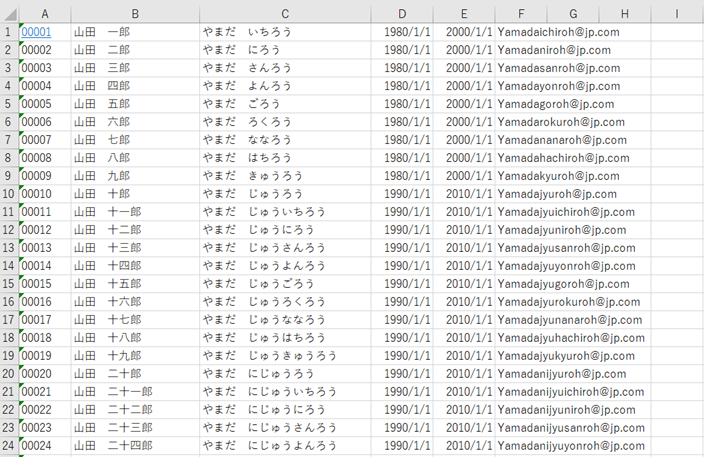This screenshot has width=704, height=457.
Task: Click the reading cell やまだ きゅうろう
Action: coord(285,176)
